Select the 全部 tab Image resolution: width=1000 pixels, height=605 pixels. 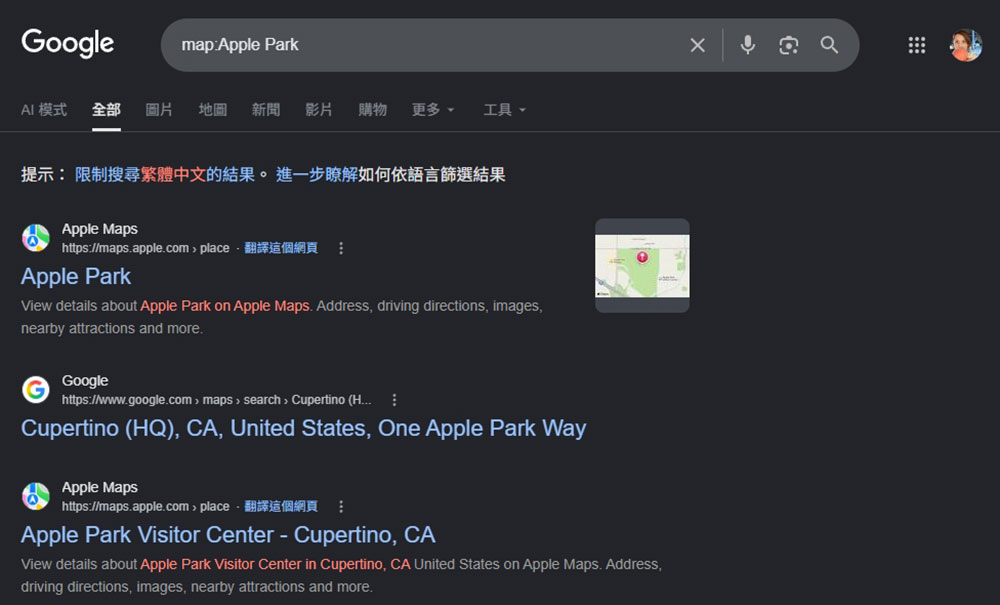tap(107, 110)
